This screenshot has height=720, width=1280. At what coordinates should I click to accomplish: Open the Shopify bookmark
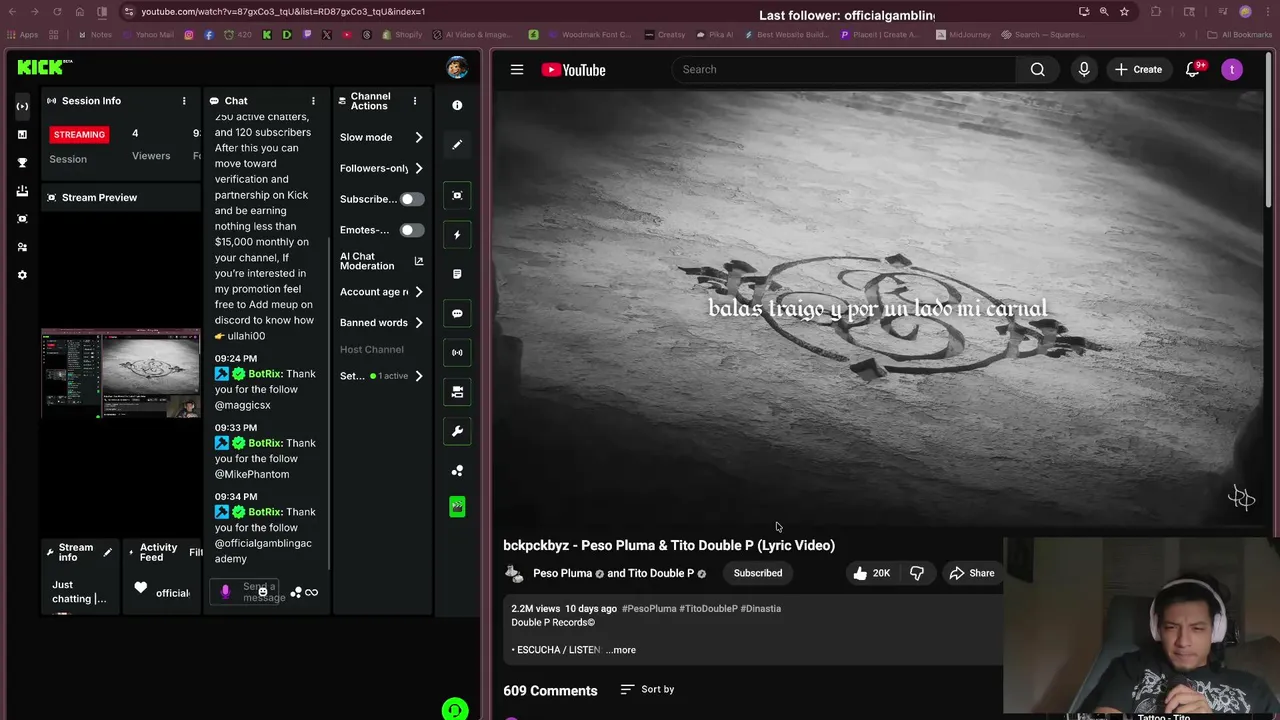pos(402,35)
